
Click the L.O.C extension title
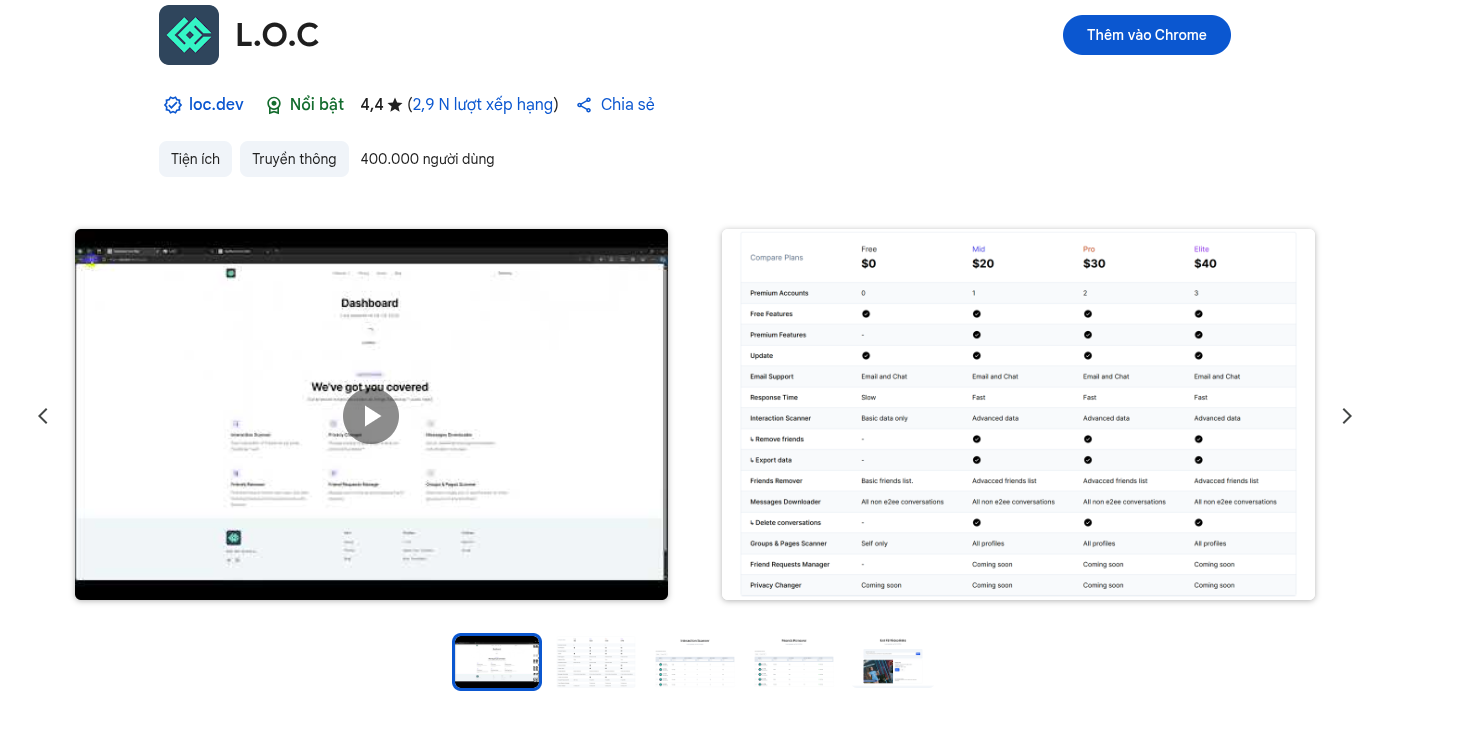pos(277,35)
